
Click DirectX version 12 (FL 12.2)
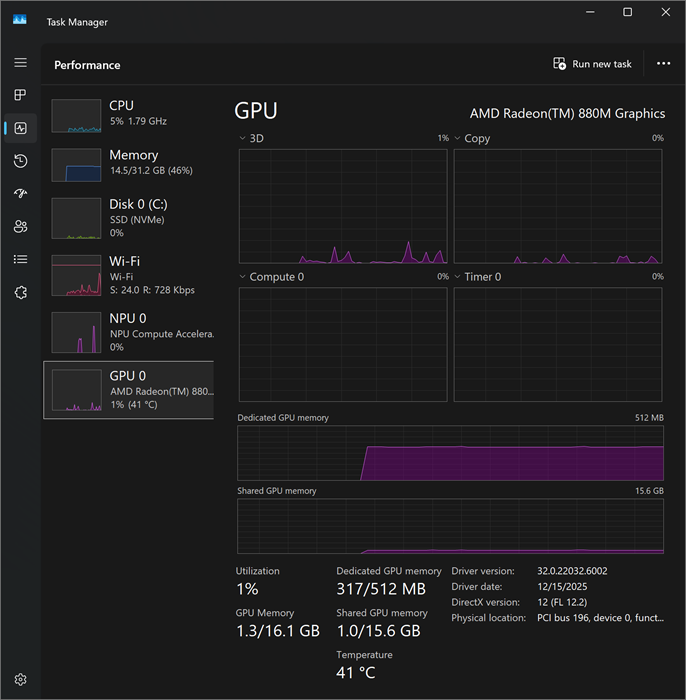pyautogui.click(x=562, y=602)
